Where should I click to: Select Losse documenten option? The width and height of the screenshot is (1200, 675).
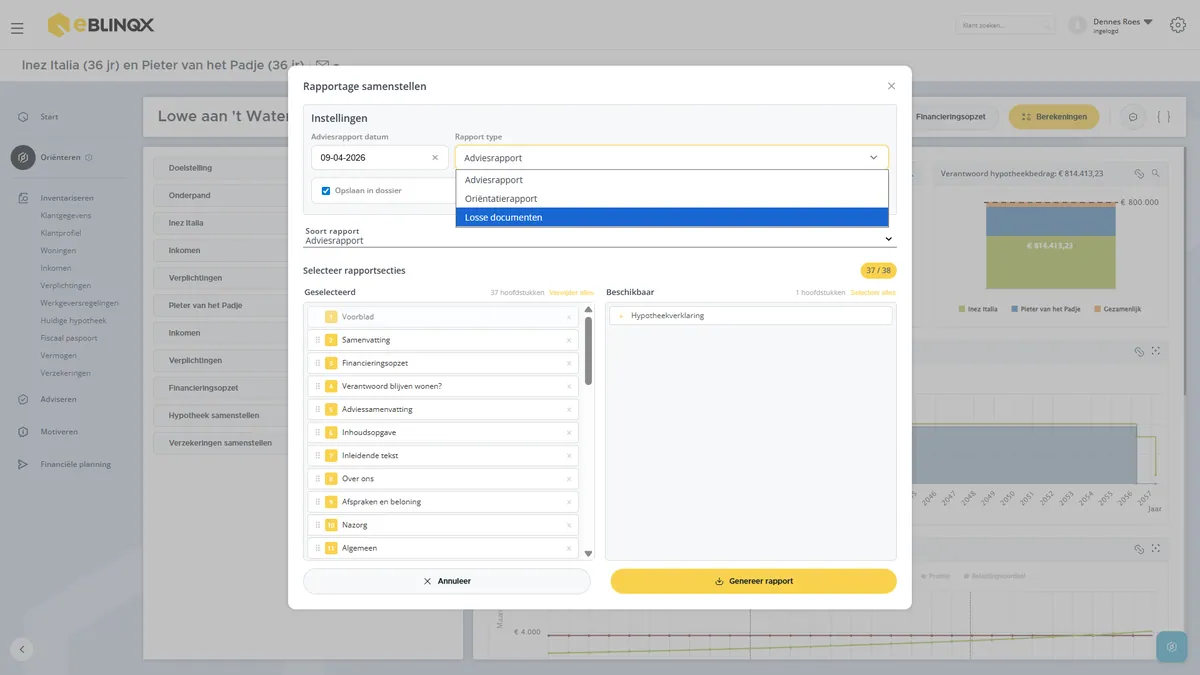tap(672, 217)
